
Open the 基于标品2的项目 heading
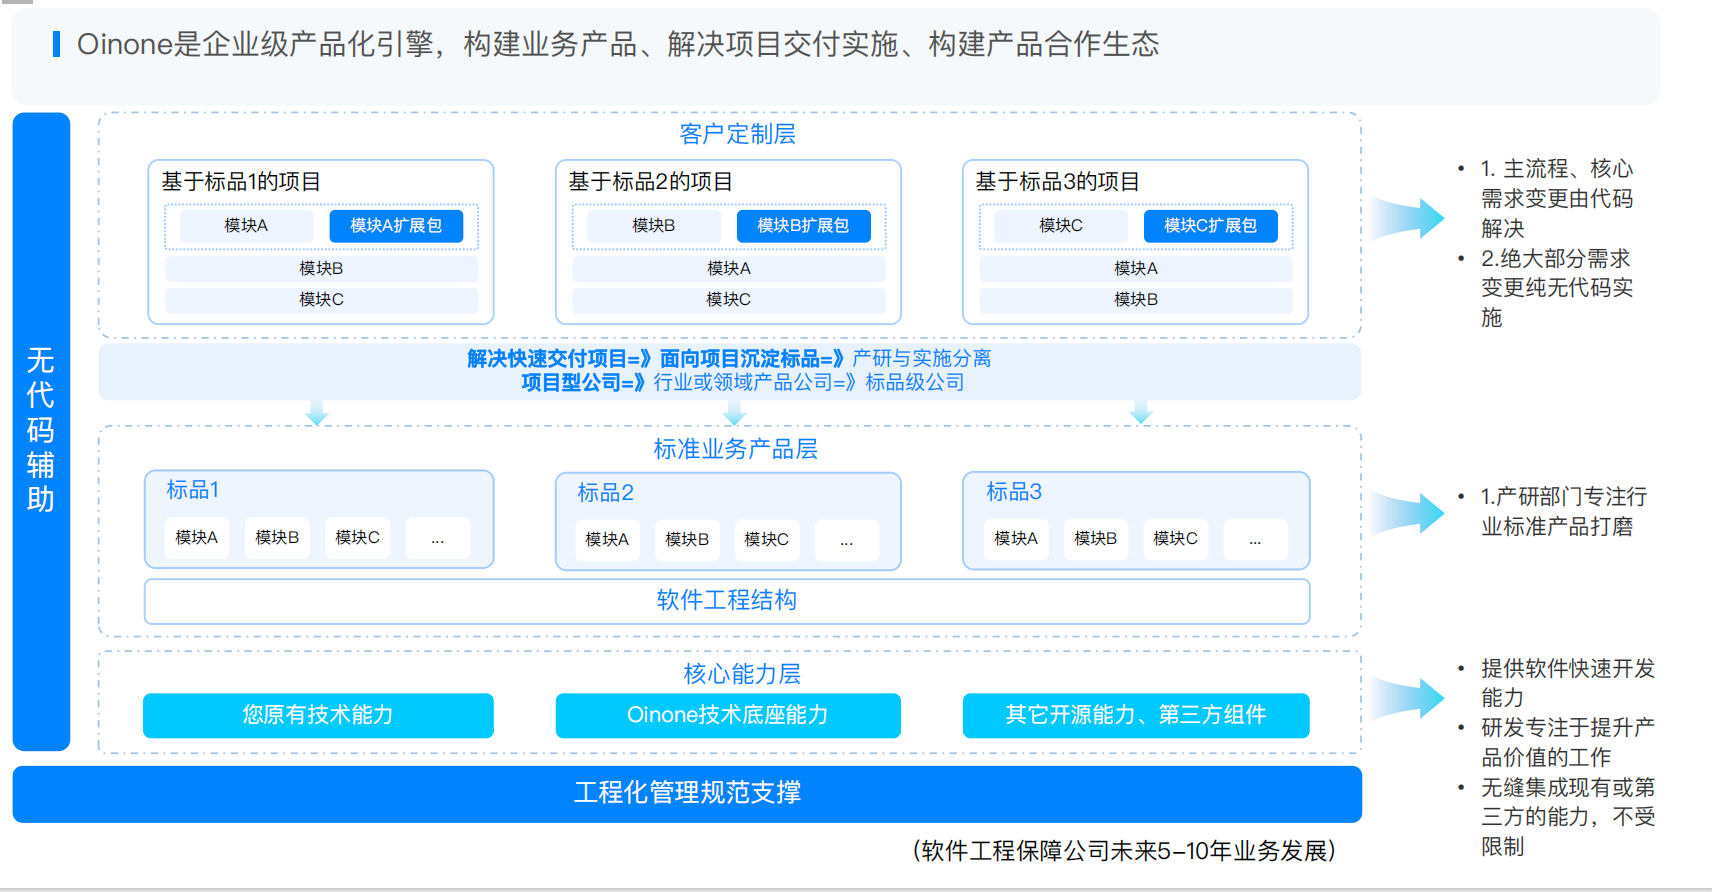coord(651,182)
